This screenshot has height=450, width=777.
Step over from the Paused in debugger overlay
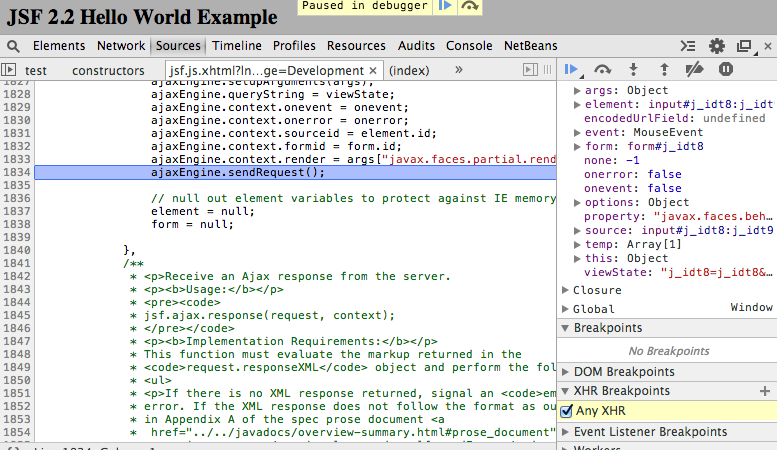click(x=469, y=6)
